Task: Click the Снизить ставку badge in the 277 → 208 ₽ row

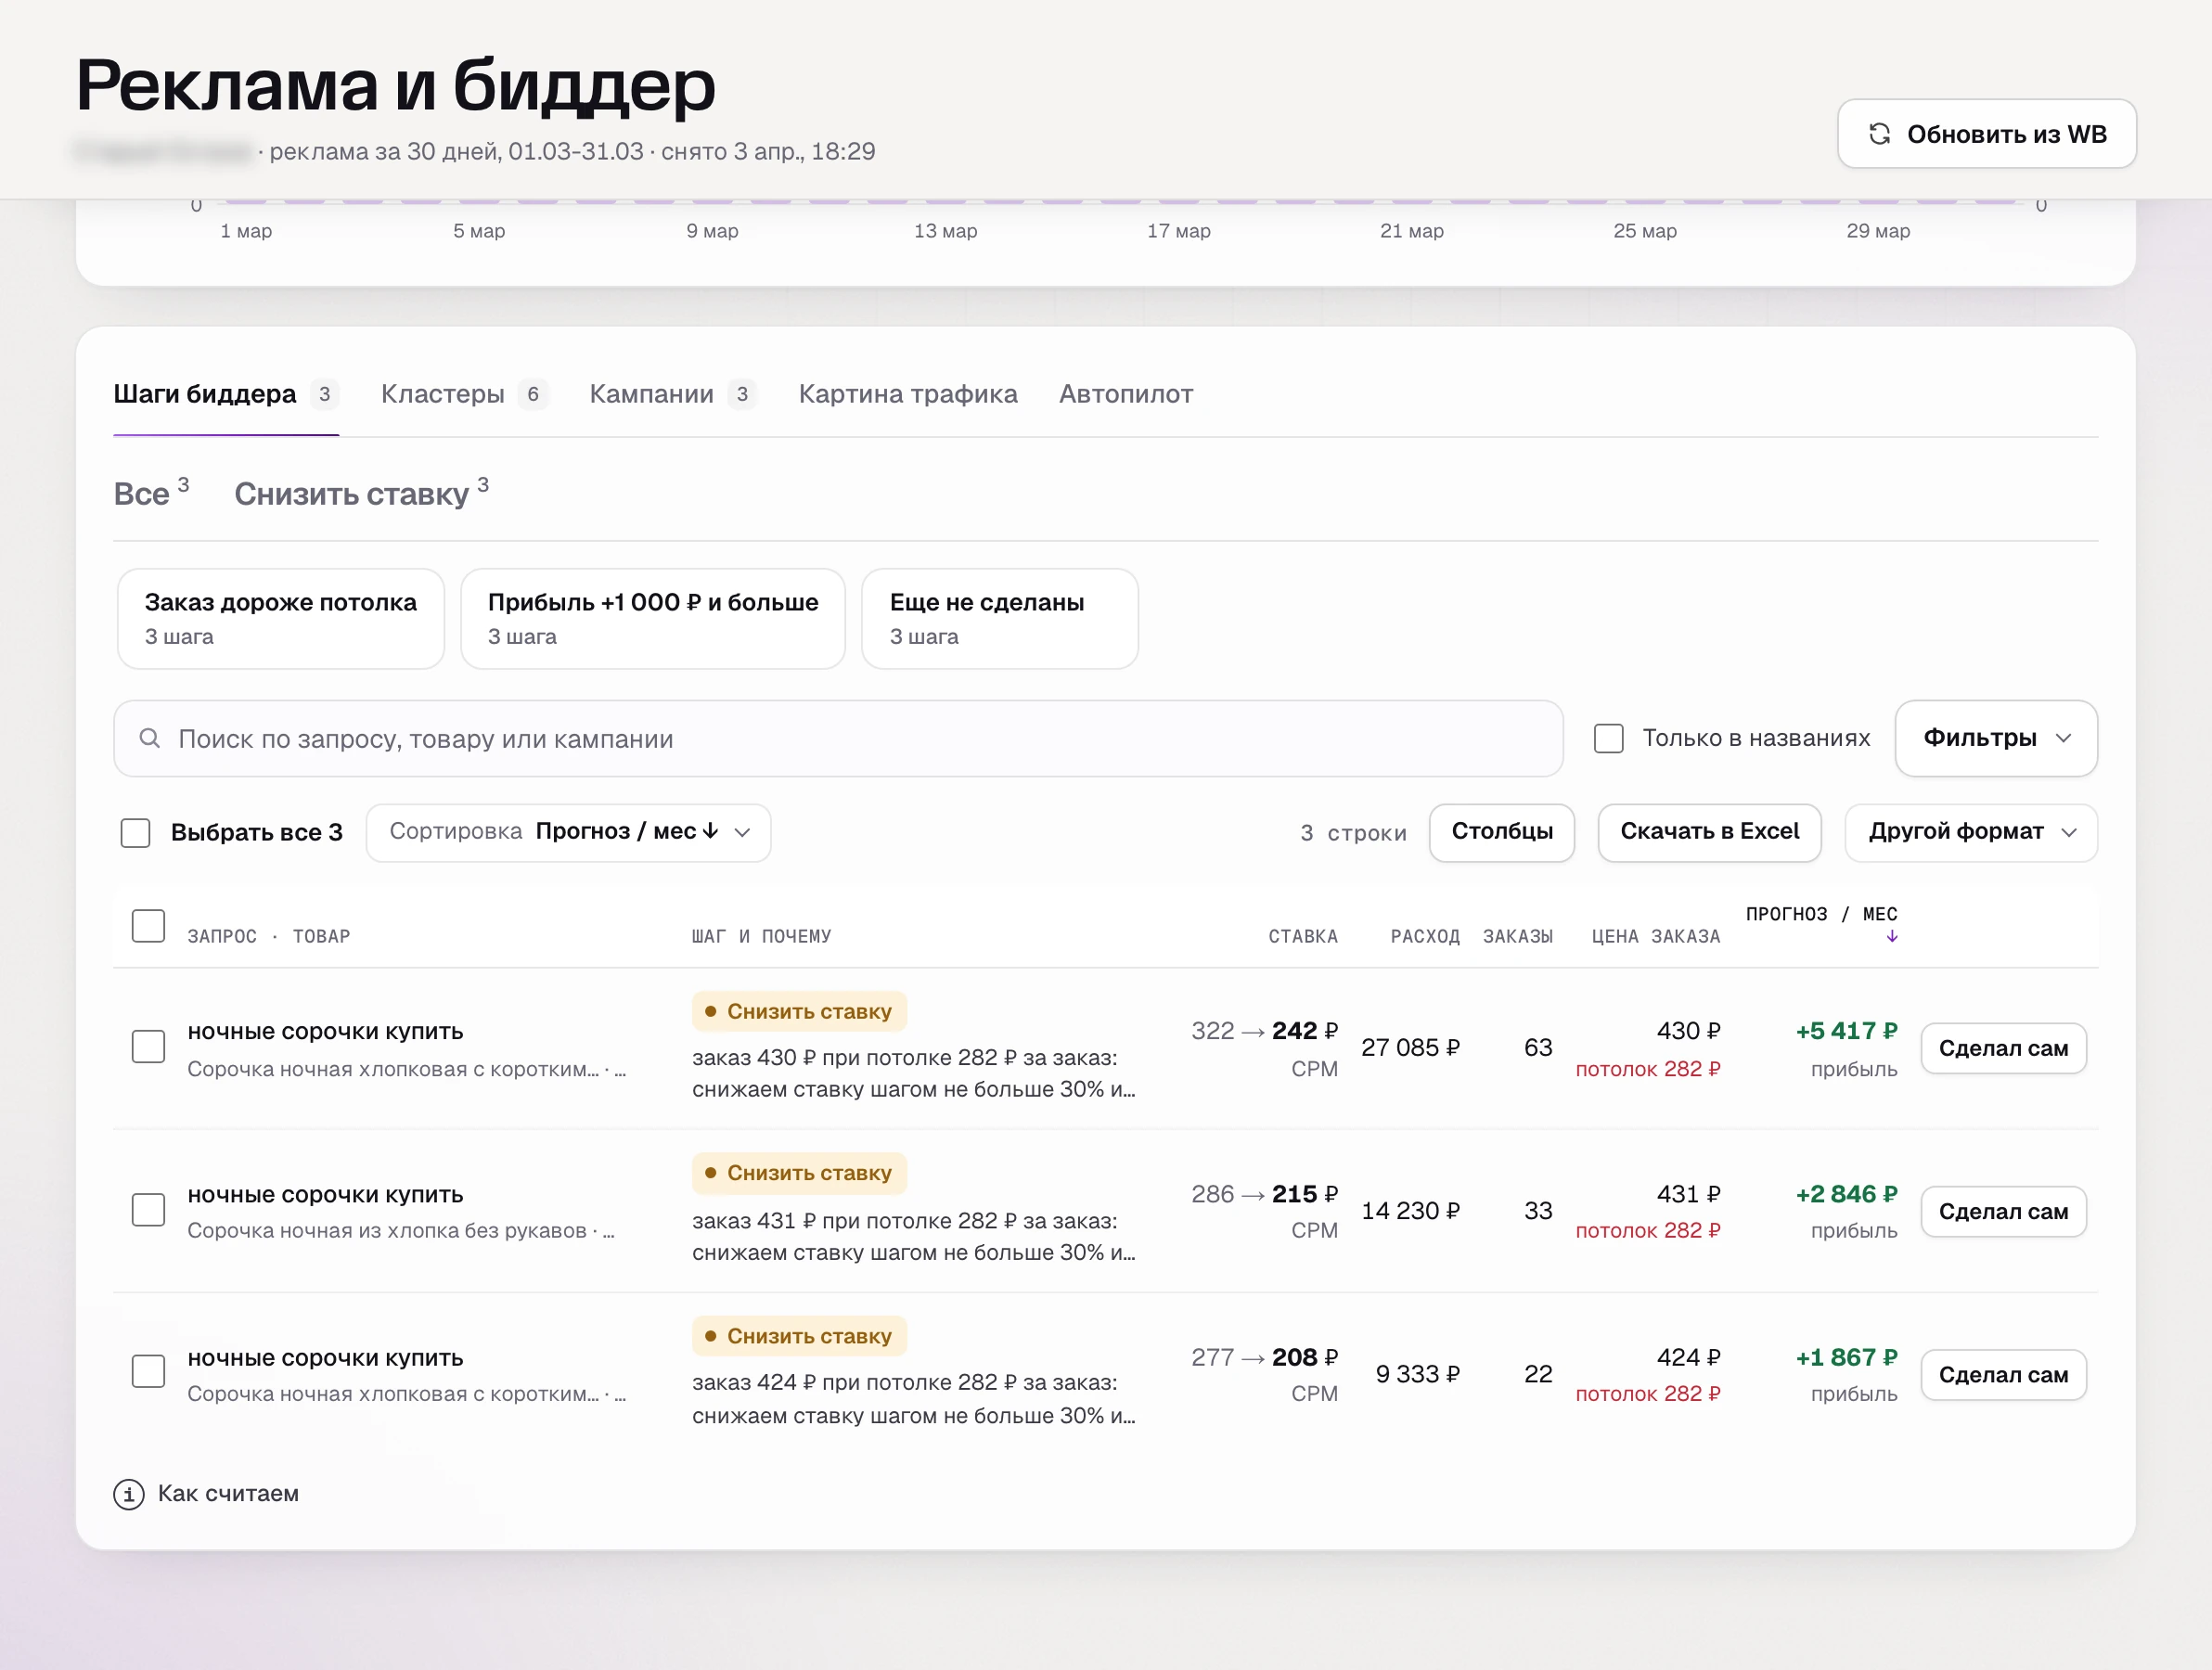Action: (799, 1336)
